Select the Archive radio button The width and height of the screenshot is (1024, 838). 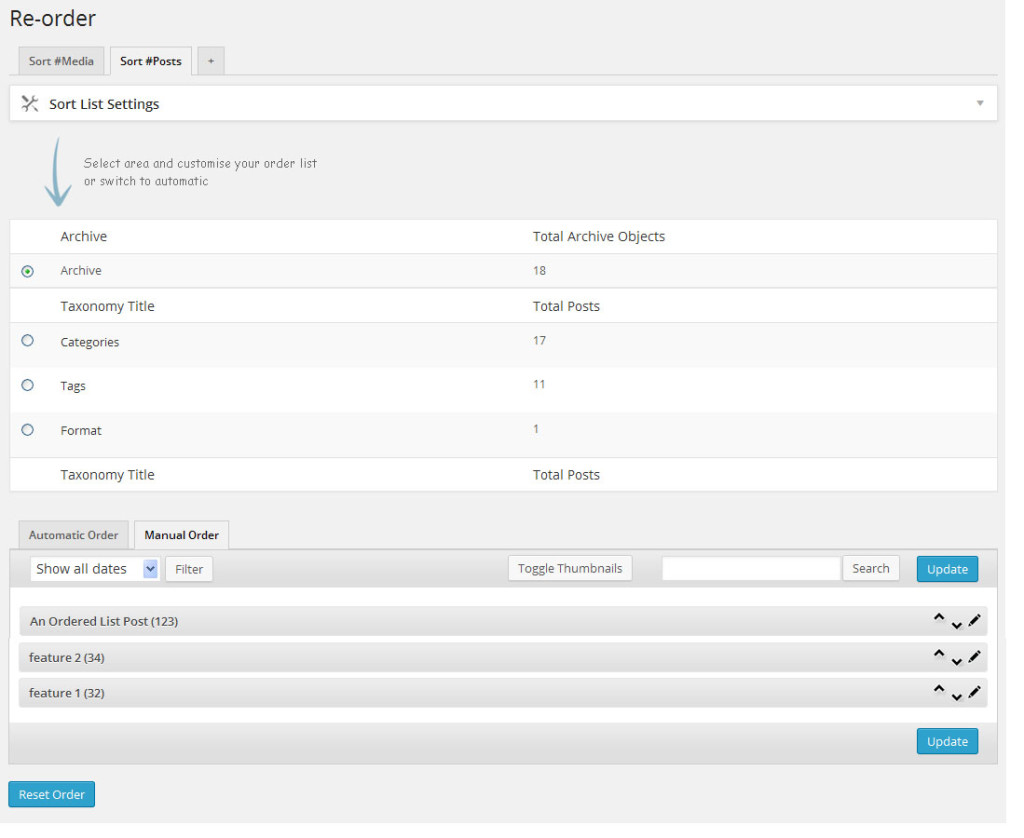[x=28, y=276]
